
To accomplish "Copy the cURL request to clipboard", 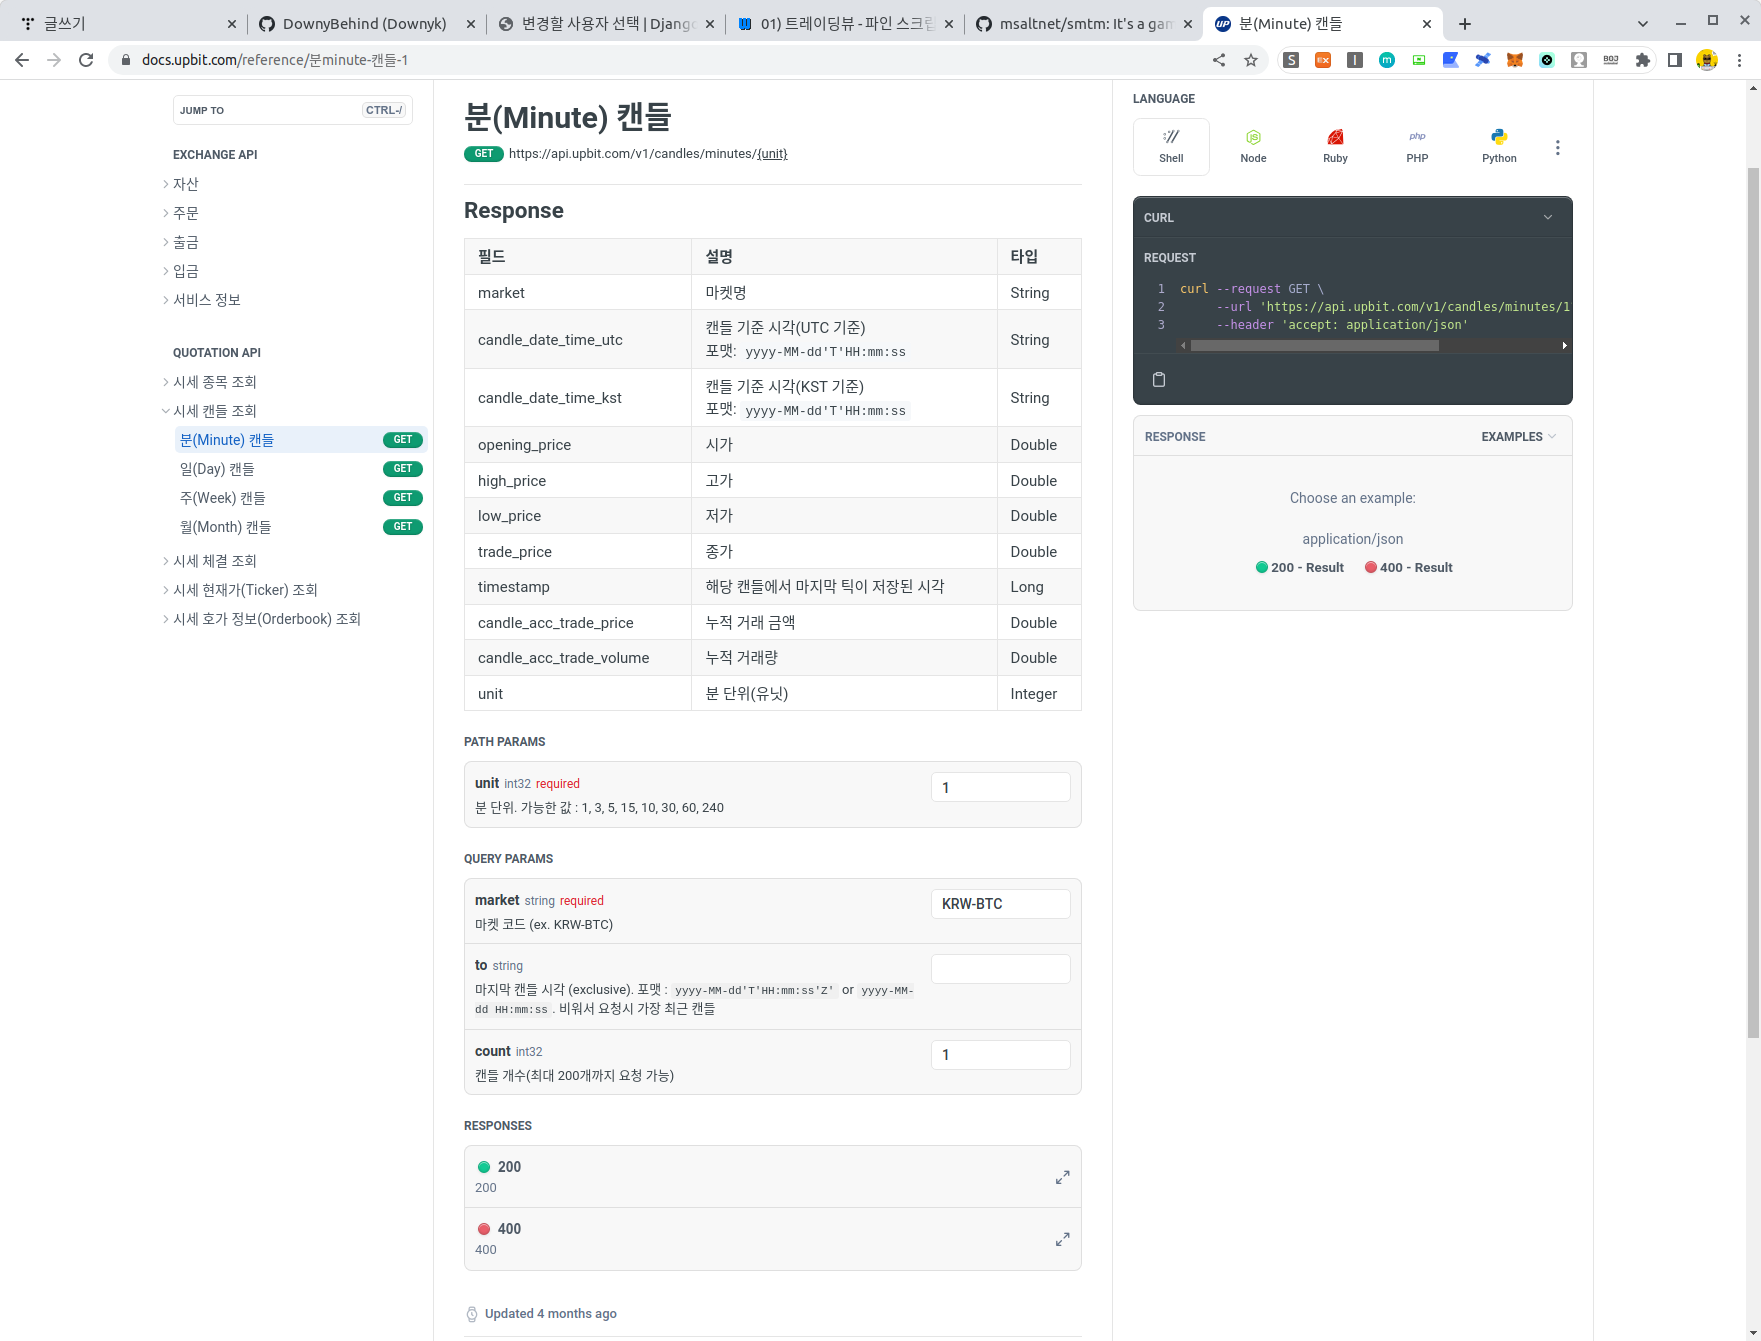I will pyautogui.click(x=1159, y=379).
